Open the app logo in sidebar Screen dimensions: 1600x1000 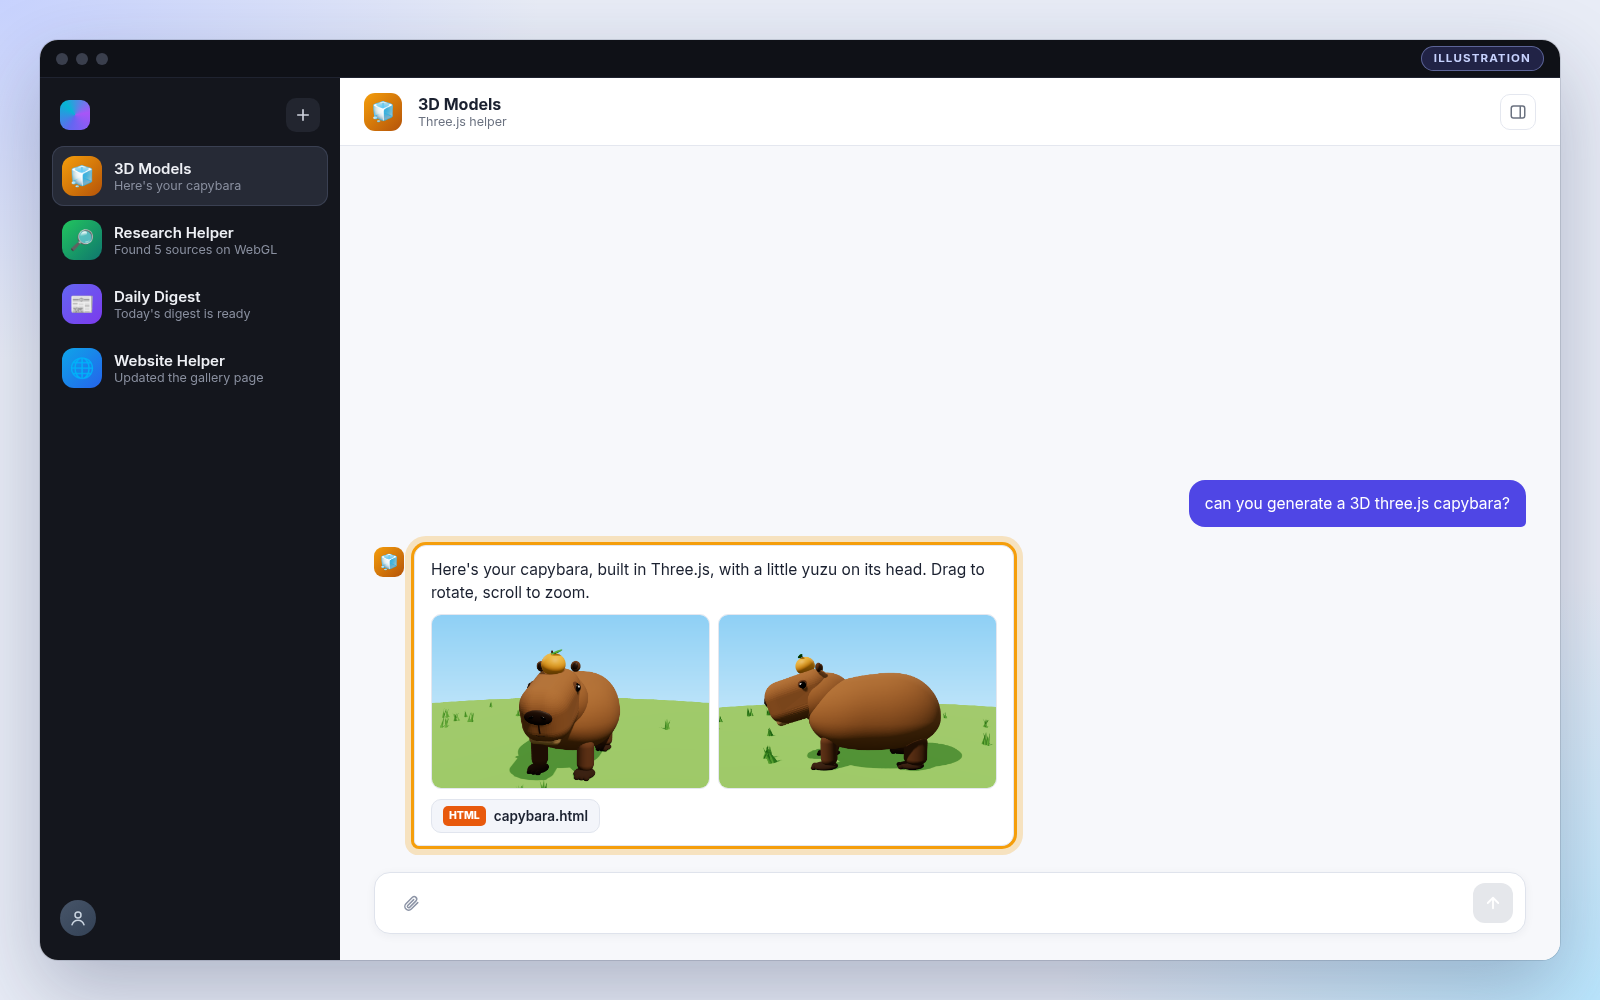tap(75, 115)
